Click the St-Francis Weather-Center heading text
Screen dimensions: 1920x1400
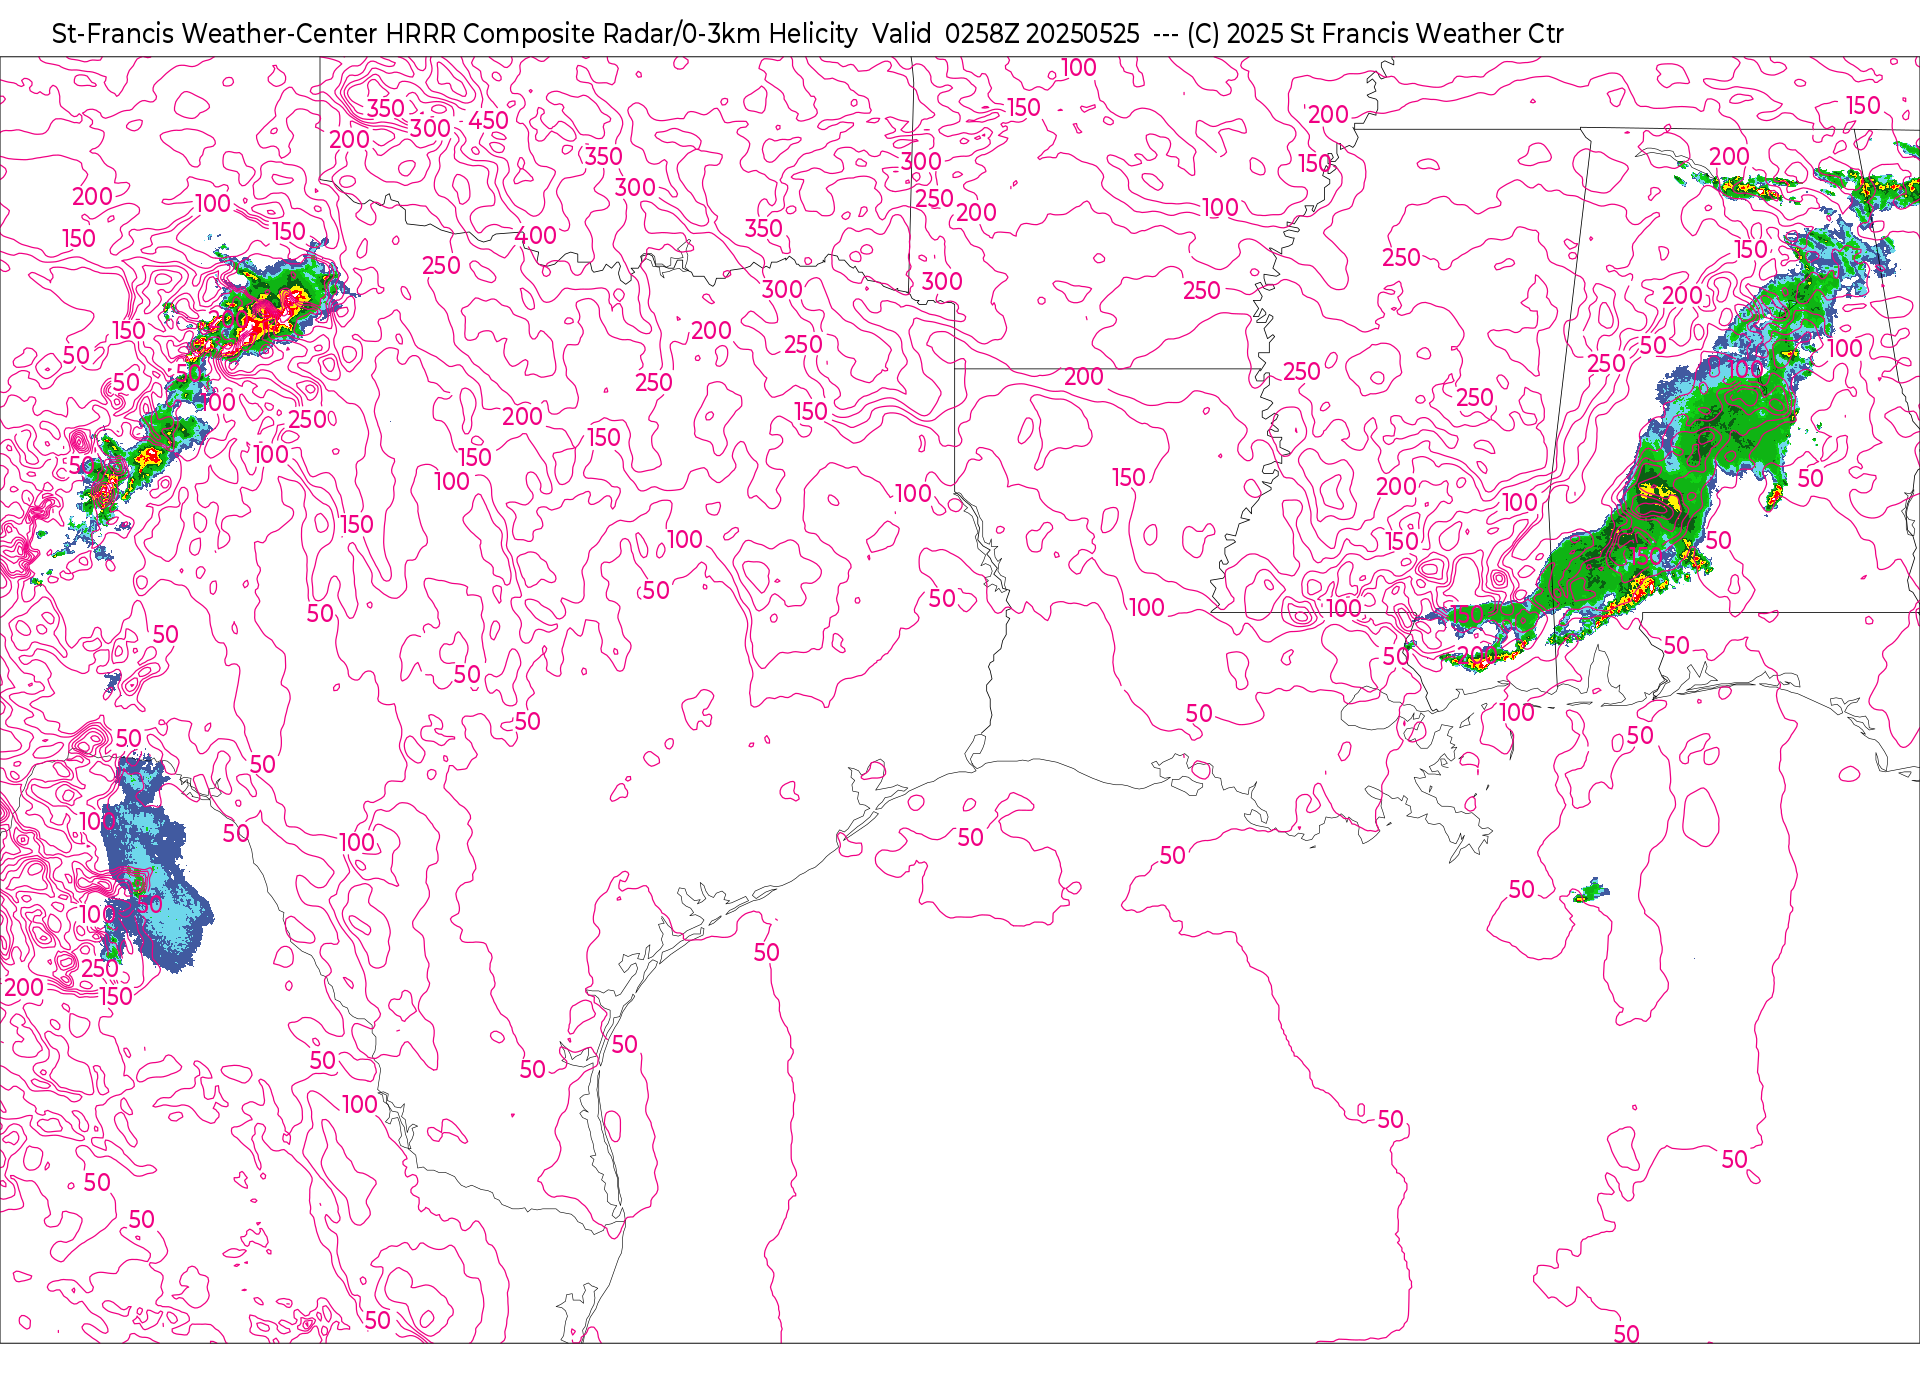click(215, 34)
